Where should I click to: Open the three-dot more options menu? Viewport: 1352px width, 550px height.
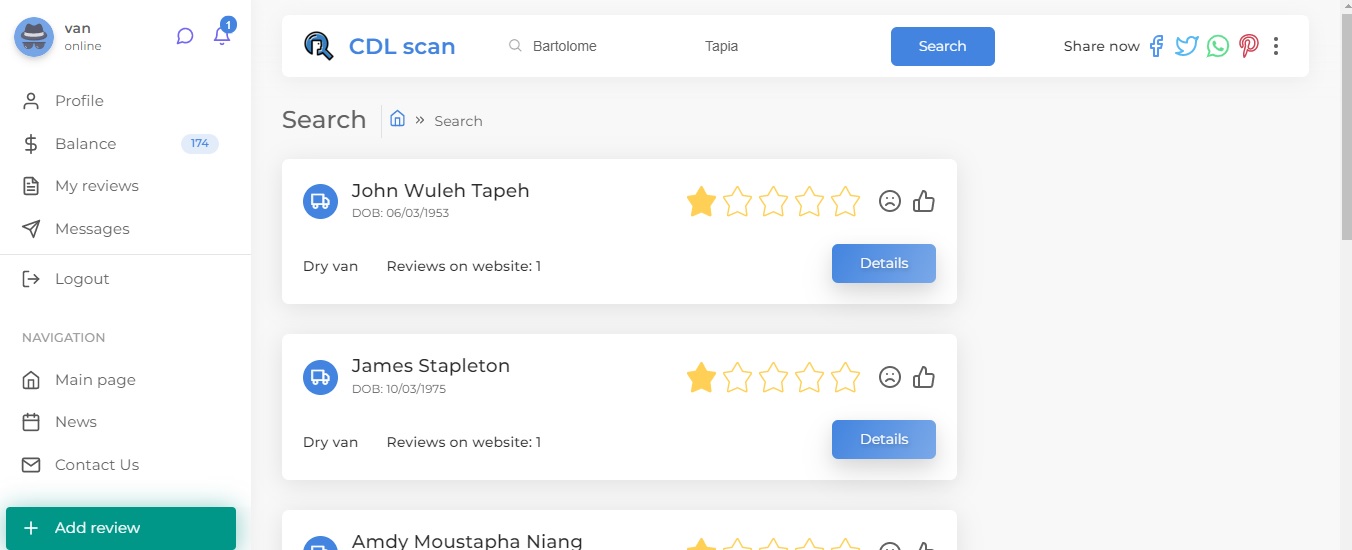tap(1276, 46)
